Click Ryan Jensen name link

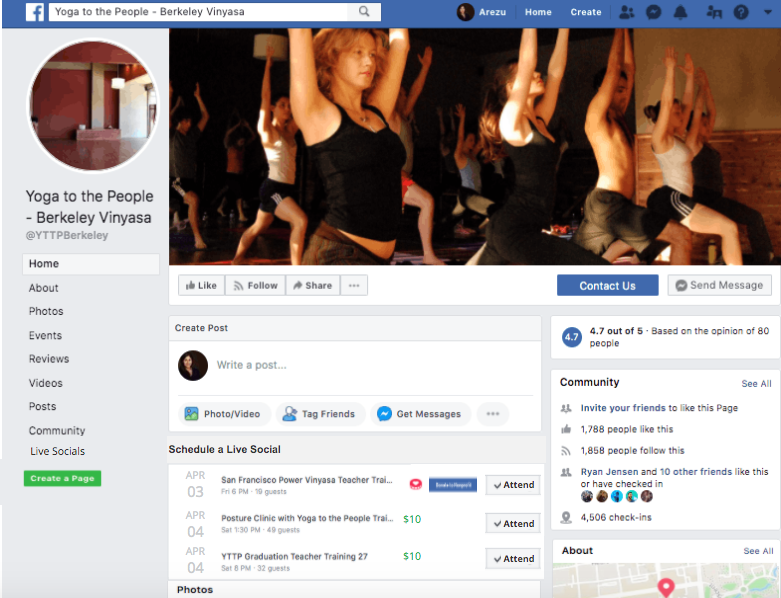point(610,472)
